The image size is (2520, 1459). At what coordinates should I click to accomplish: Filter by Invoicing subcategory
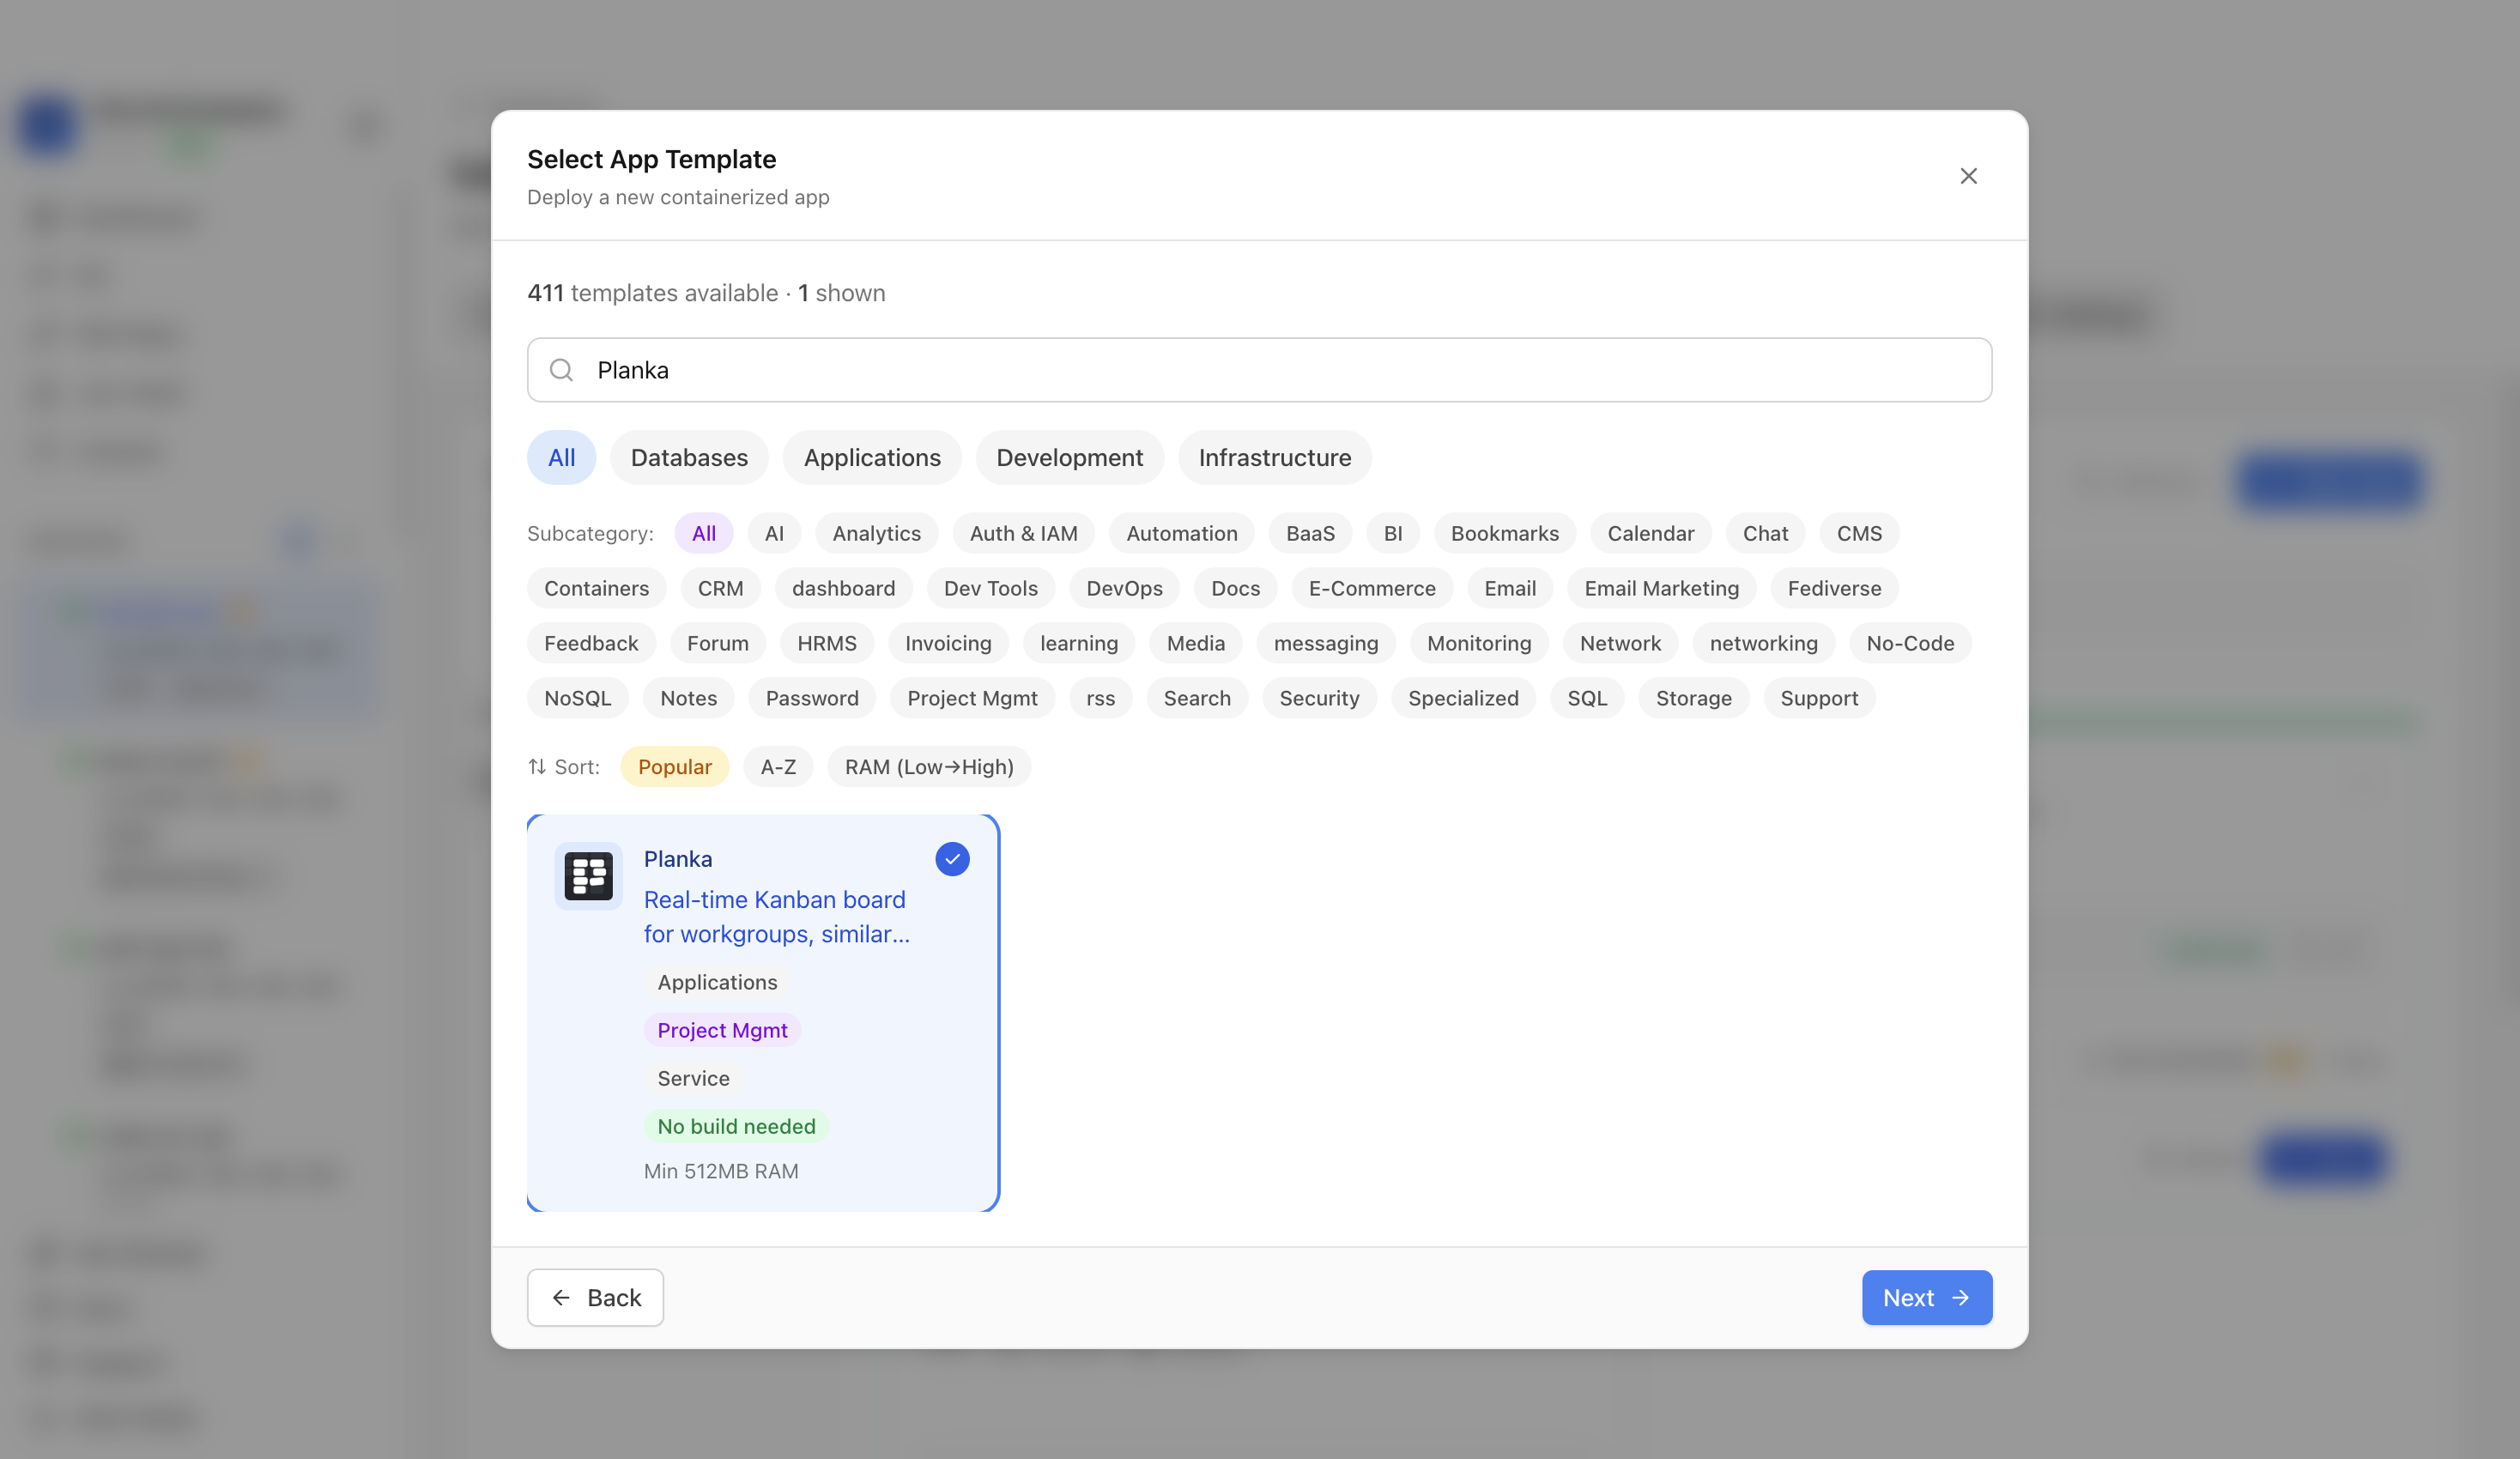point(948,643)
